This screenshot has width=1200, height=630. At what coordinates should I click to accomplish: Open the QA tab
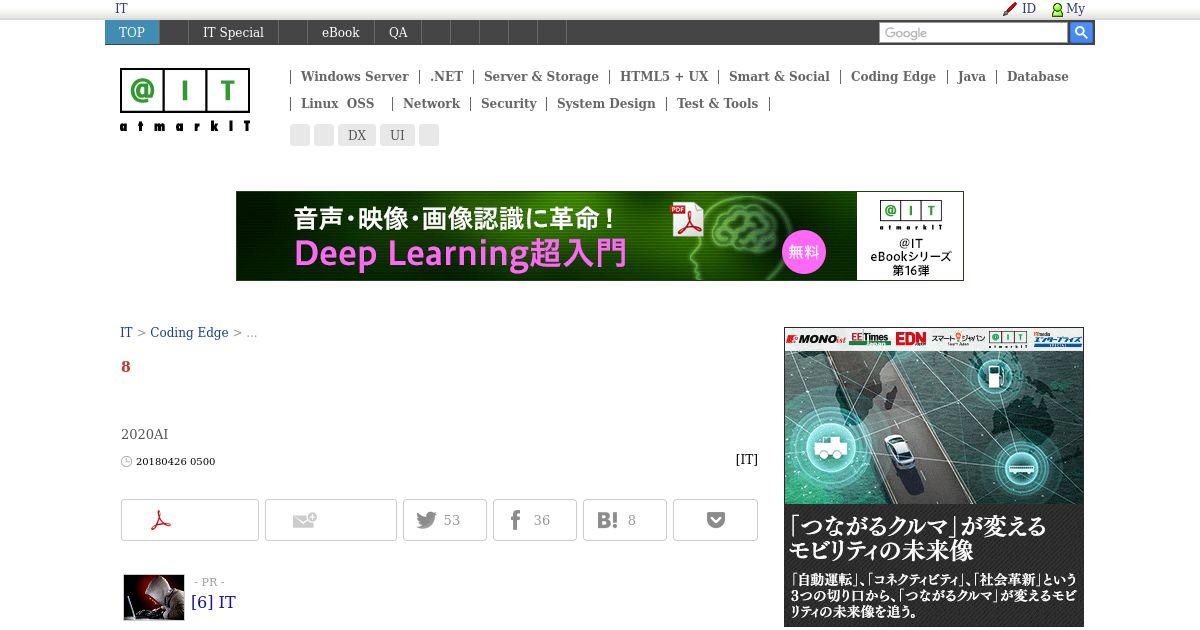pos(398,32)
